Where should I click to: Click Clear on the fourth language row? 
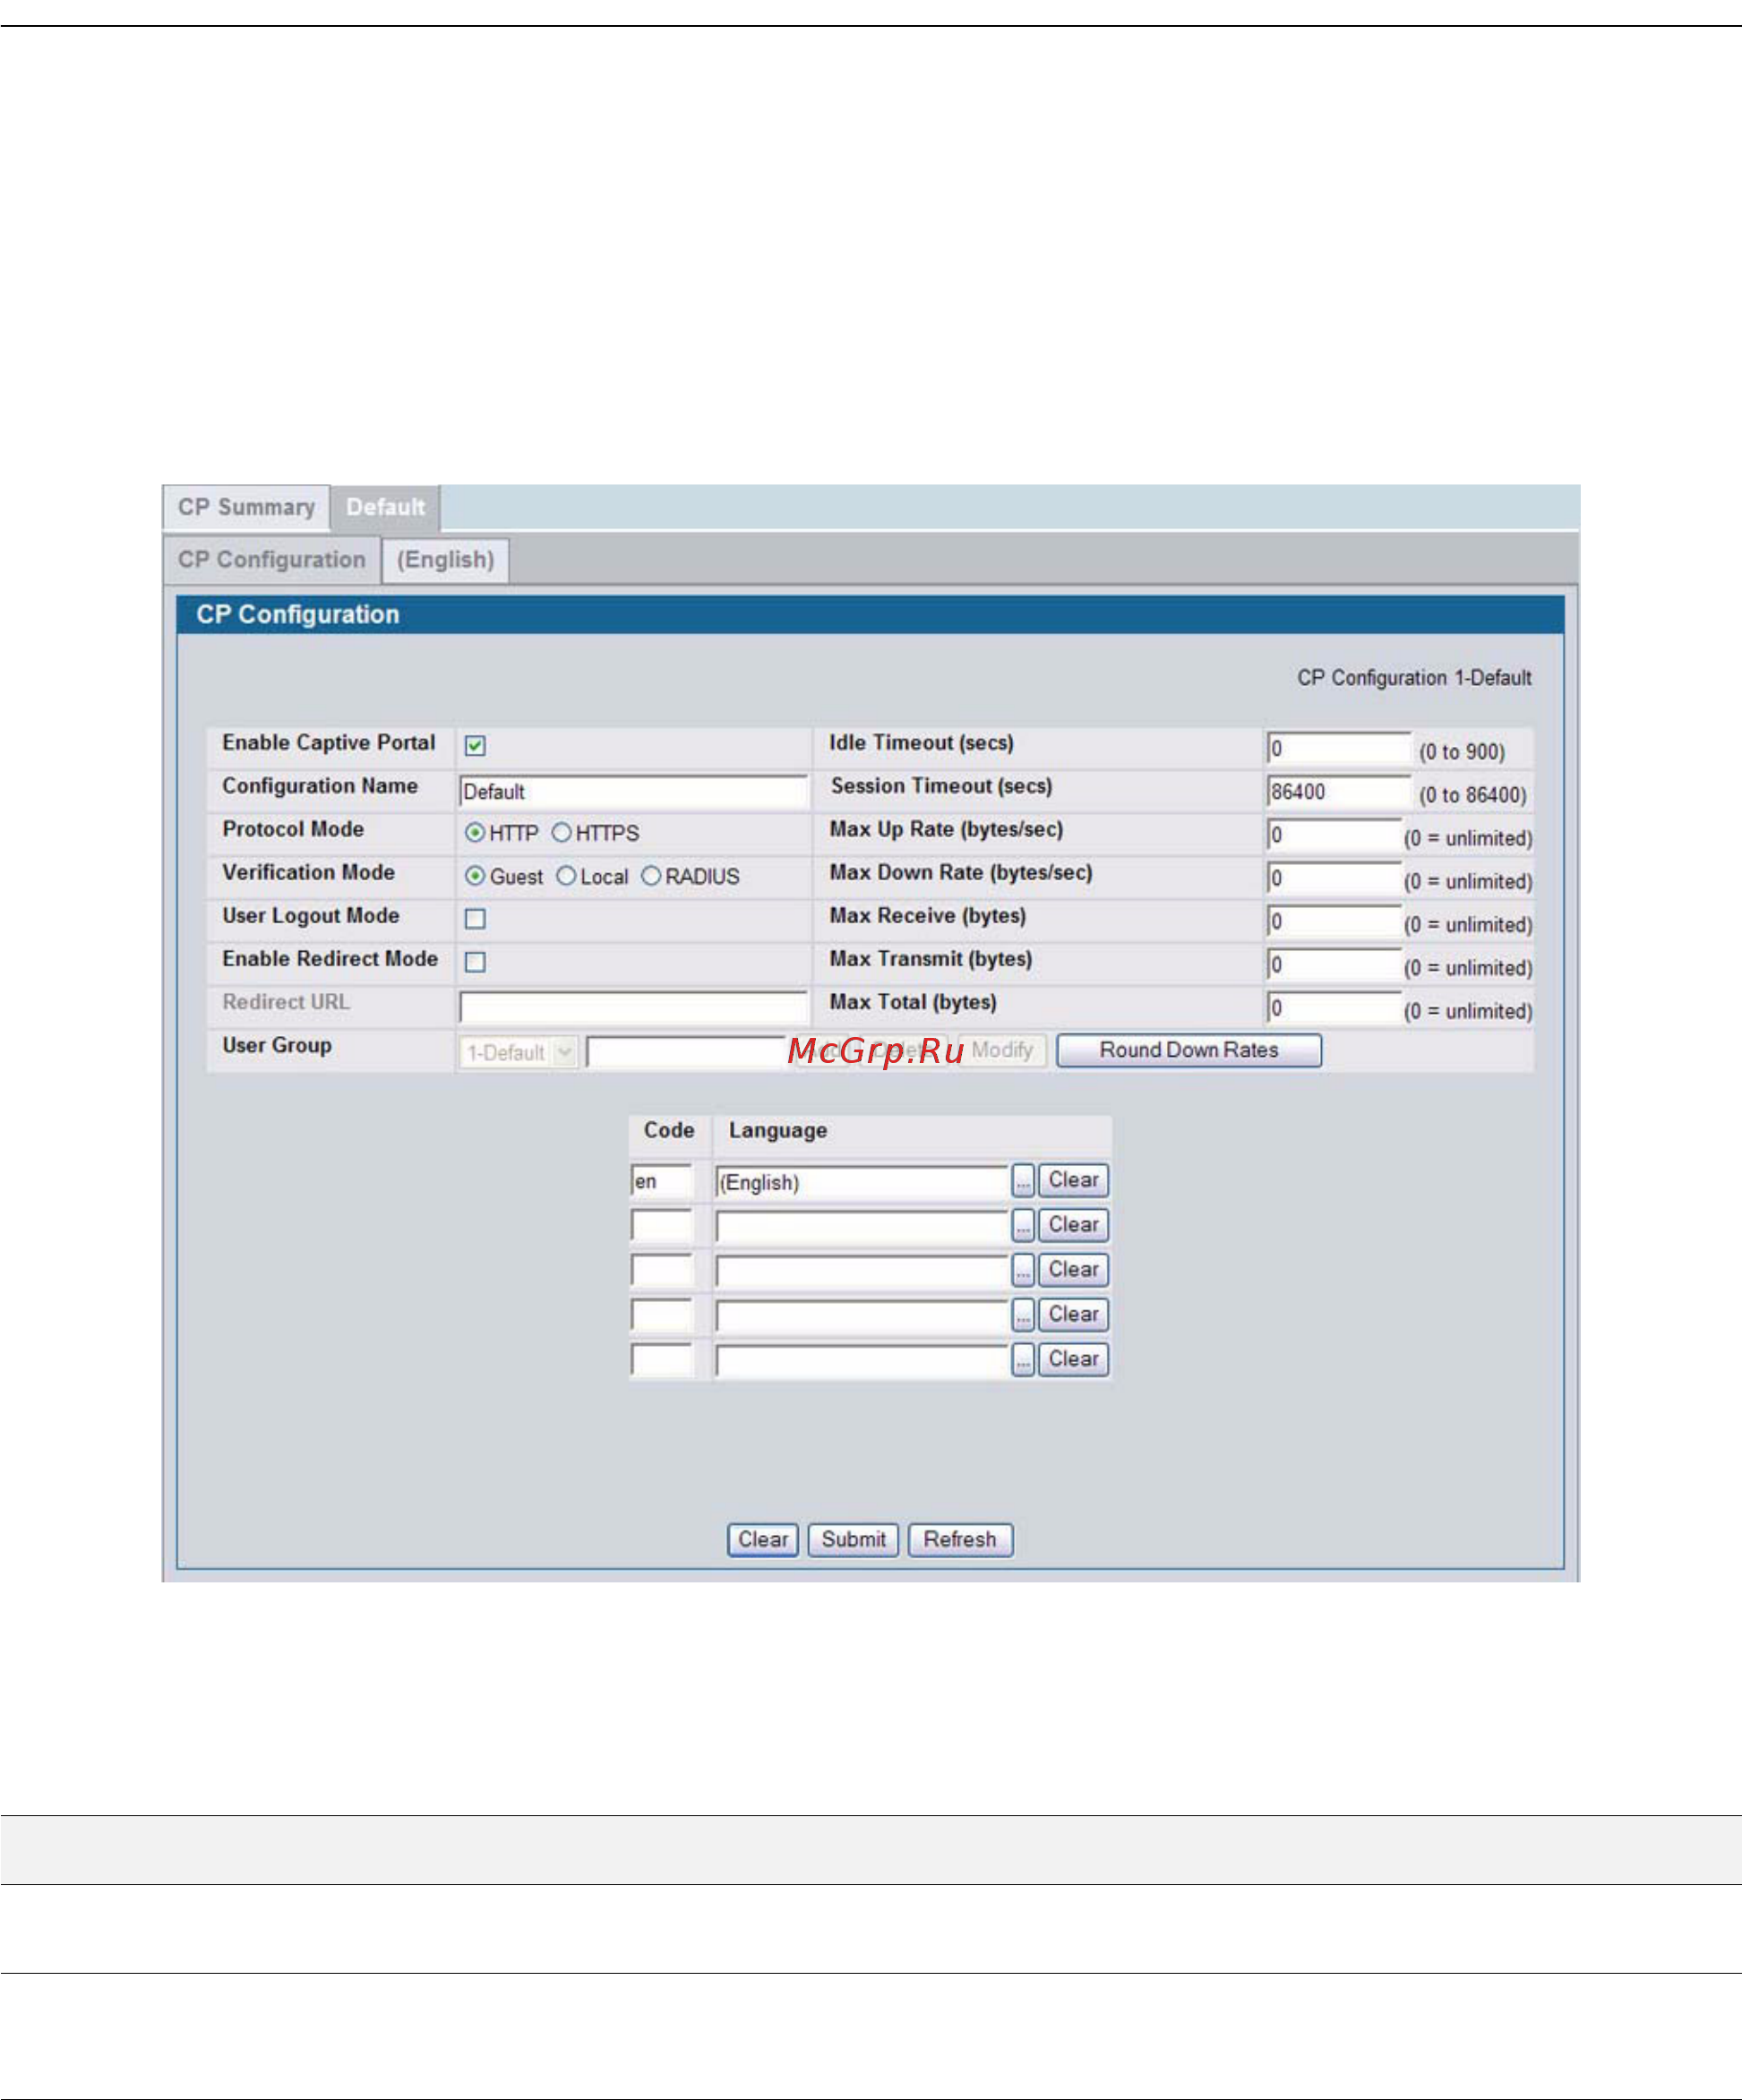tap(1073, 1314)
